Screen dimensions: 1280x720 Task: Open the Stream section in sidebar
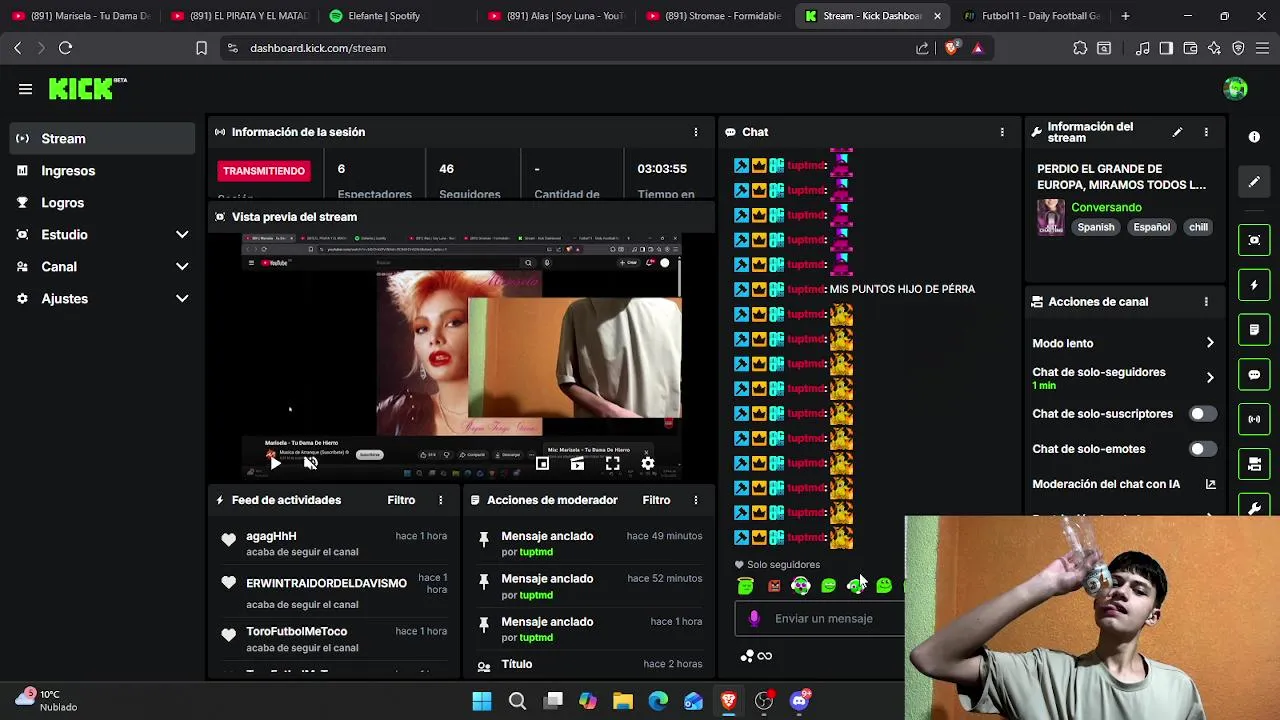[102, 138]
